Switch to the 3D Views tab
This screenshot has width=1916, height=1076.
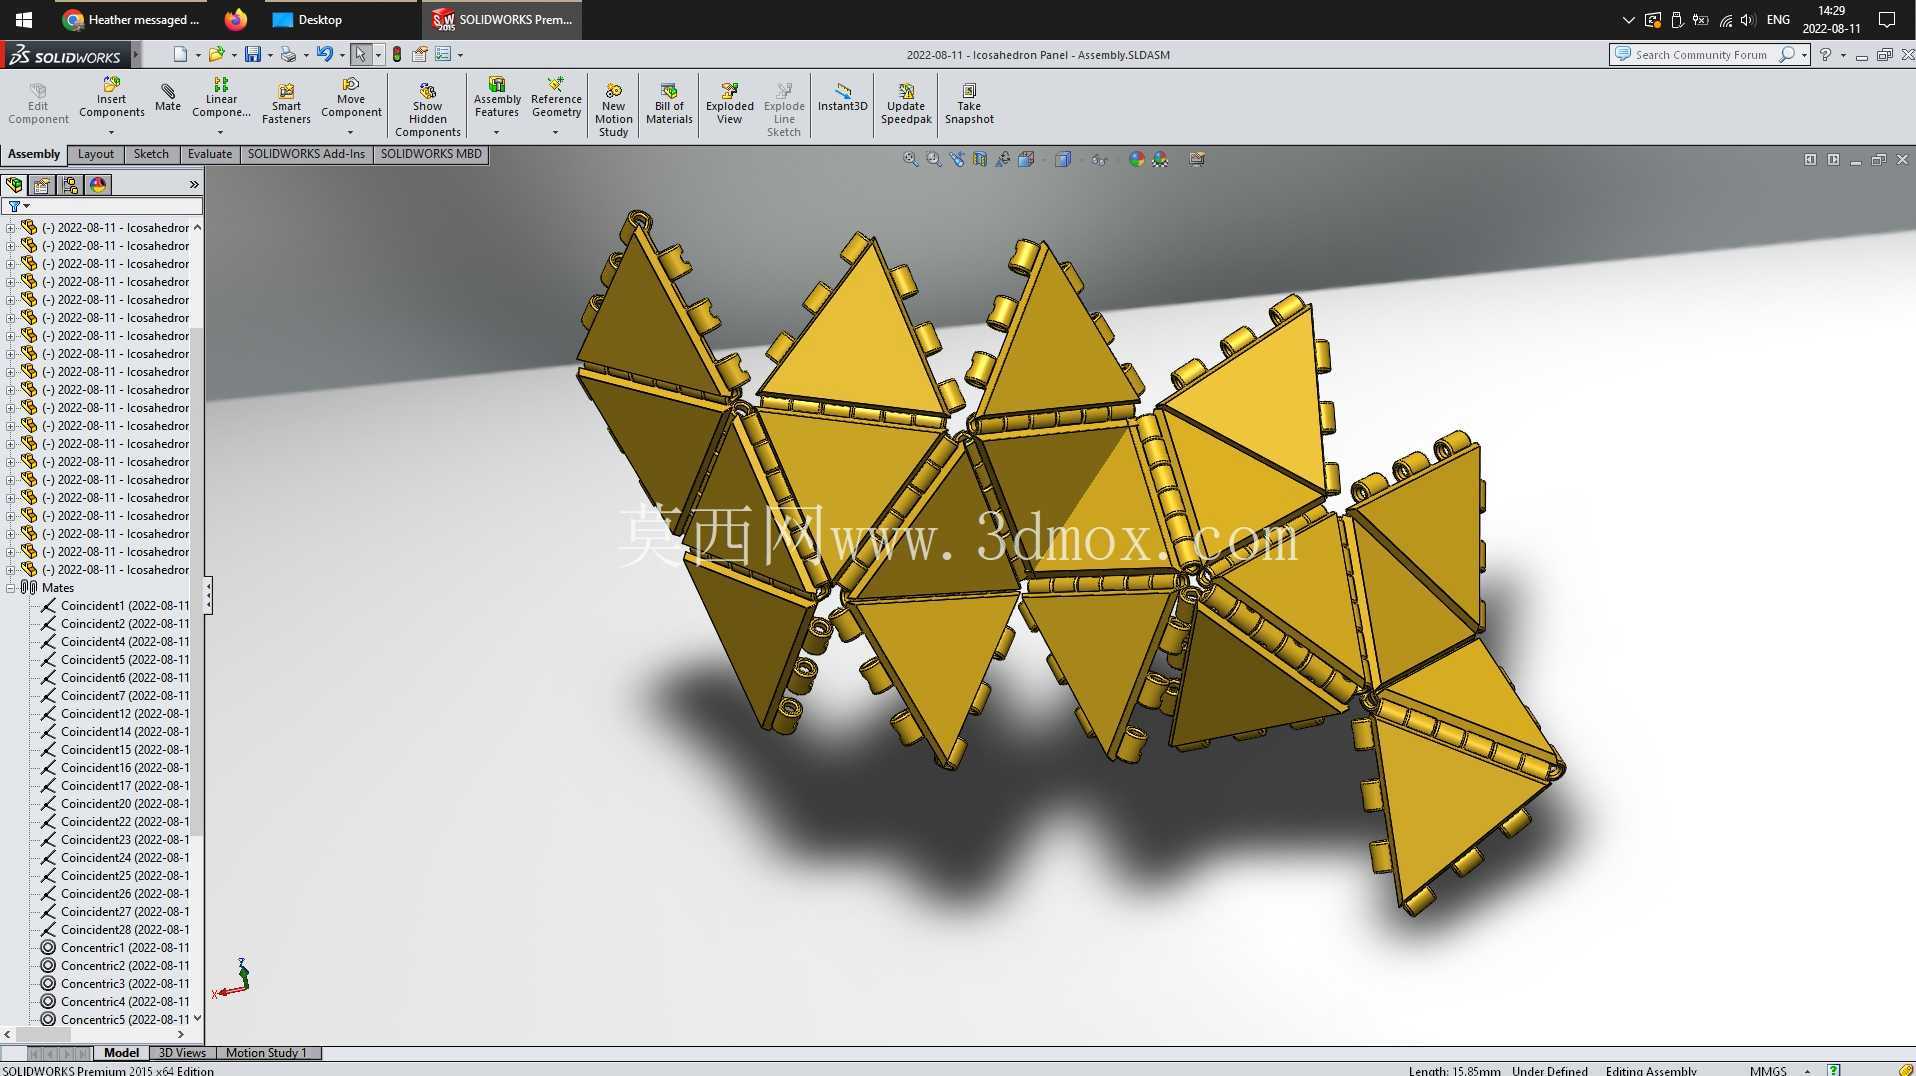point(182,1053)
